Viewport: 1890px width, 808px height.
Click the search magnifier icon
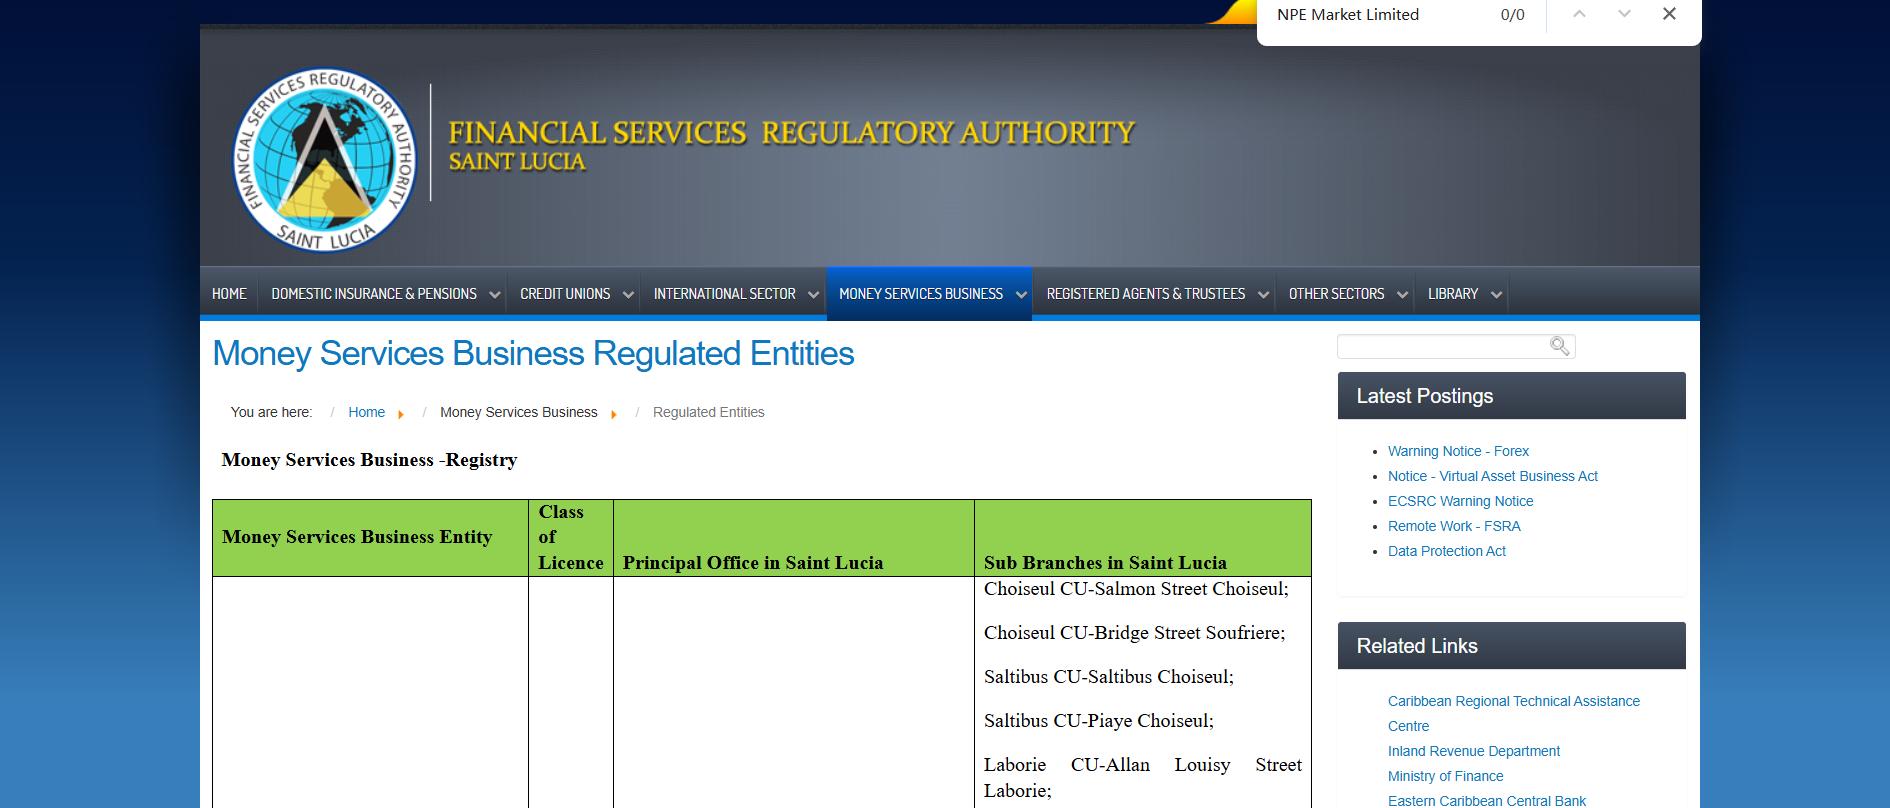click(1559, 346)
